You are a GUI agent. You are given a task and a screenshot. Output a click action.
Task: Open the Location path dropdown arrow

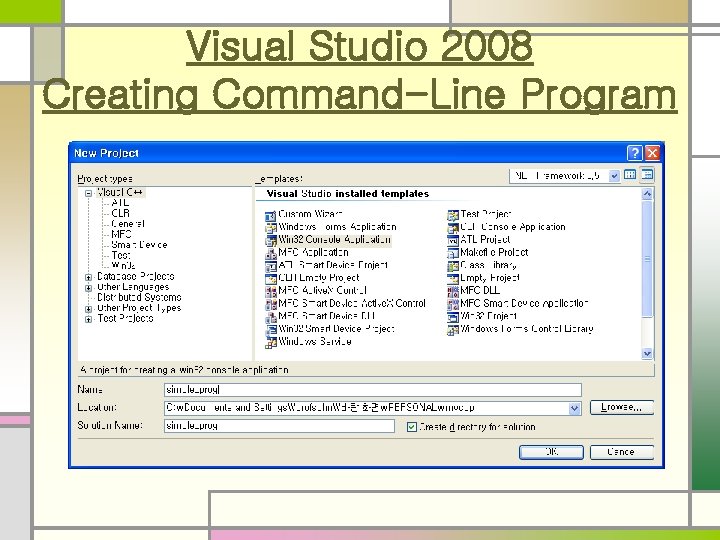pos(574,408)
